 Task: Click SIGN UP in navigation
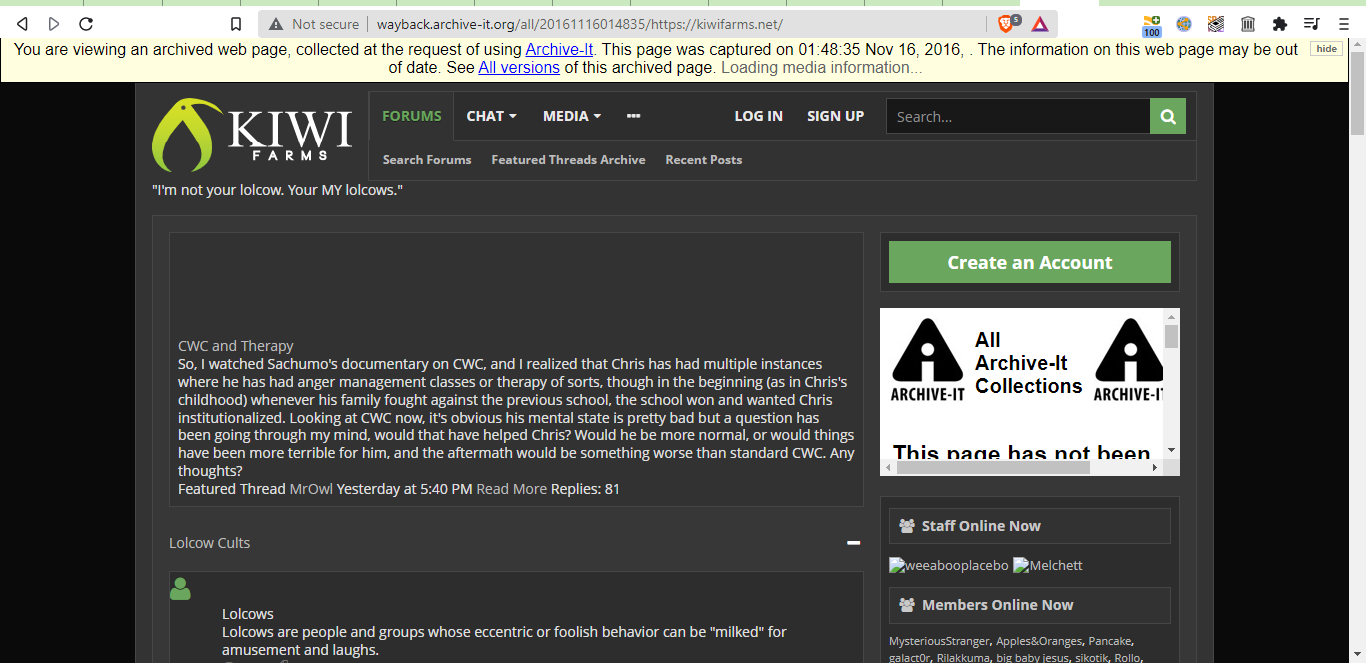pos(836,116)
